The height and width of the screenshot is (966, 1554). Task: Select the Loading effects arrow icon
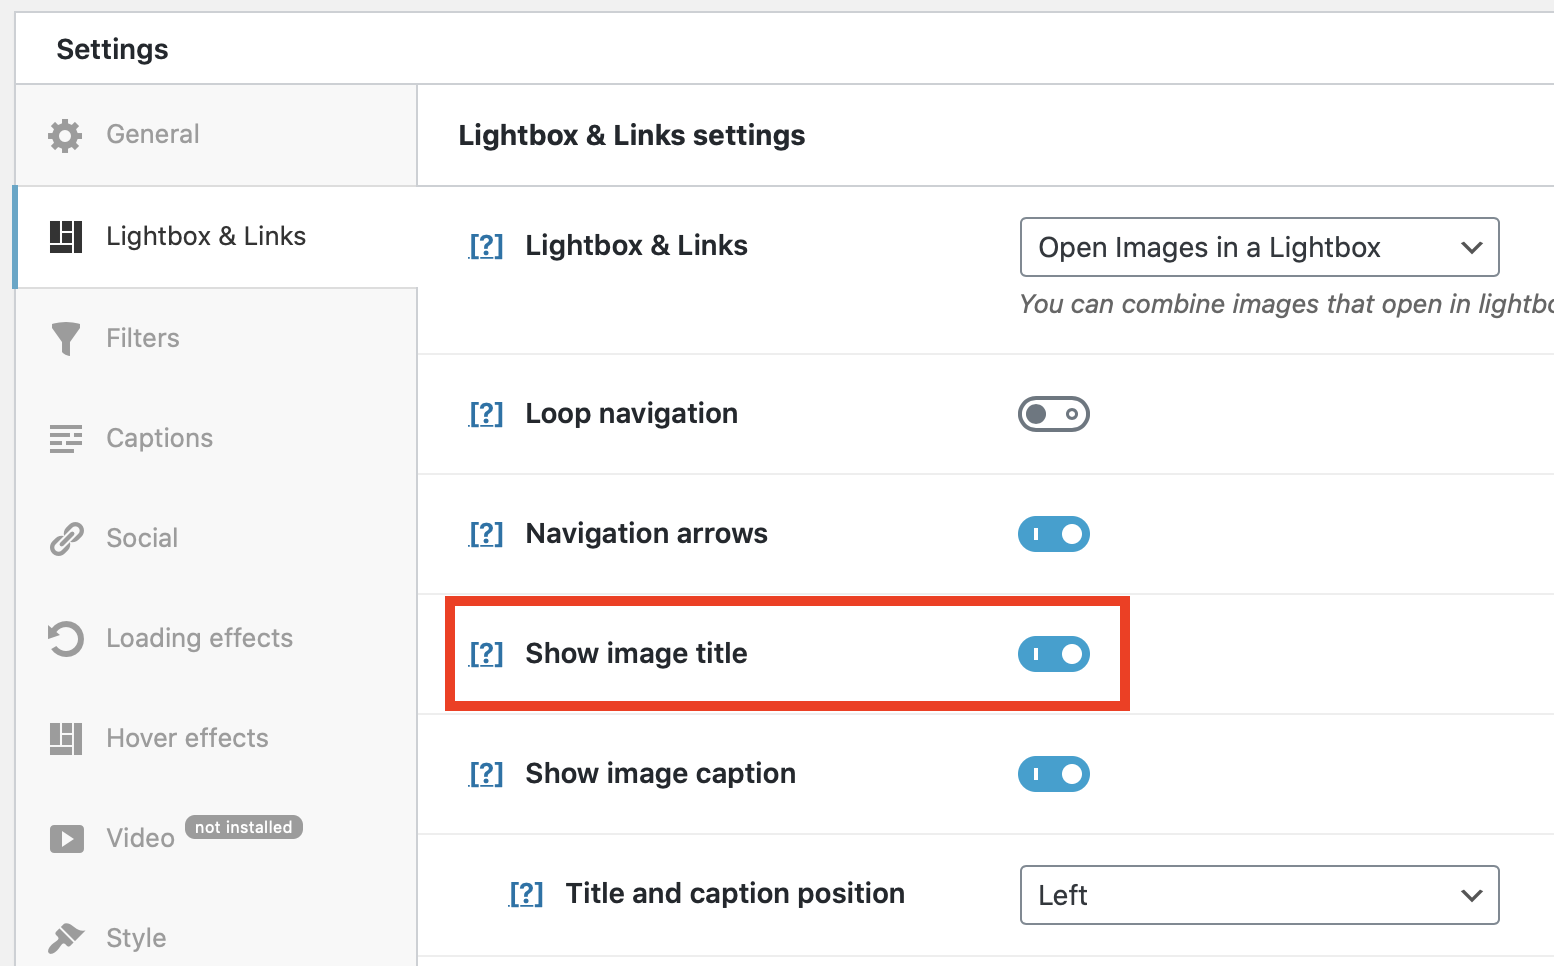point(65,638)
